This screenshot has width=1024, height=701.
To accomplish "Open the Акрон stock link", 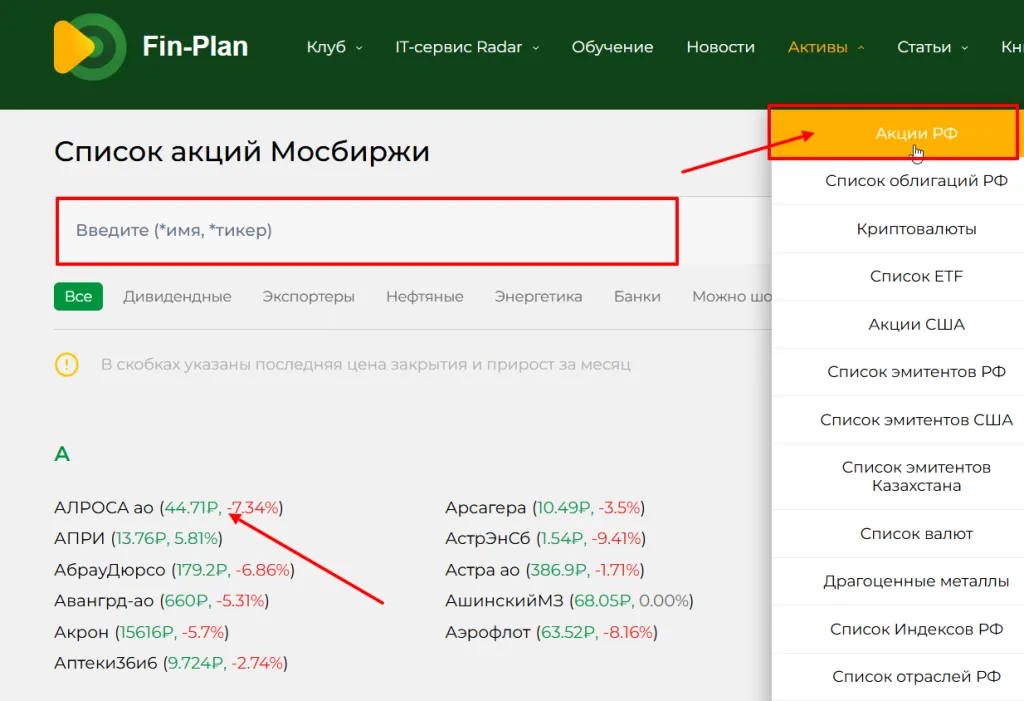I will pos(81,632).
